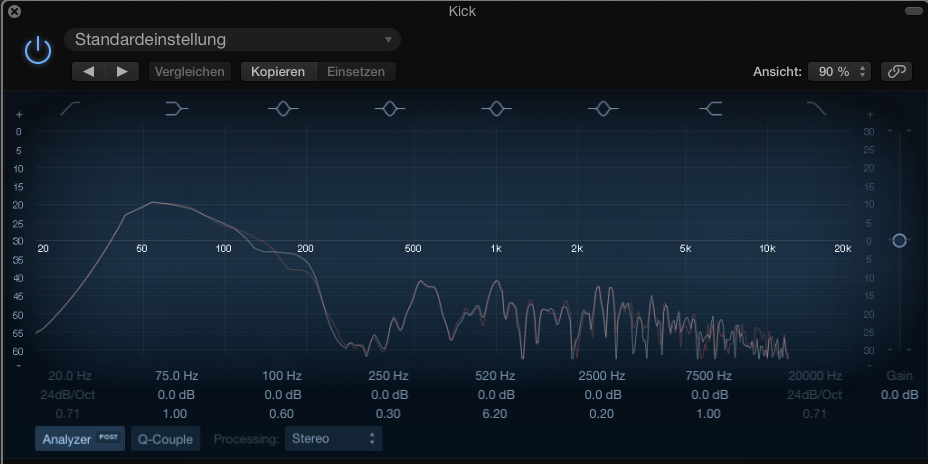Click the Q value 6.20
This screenshot has height=464, width=928.
coord(495,414)
